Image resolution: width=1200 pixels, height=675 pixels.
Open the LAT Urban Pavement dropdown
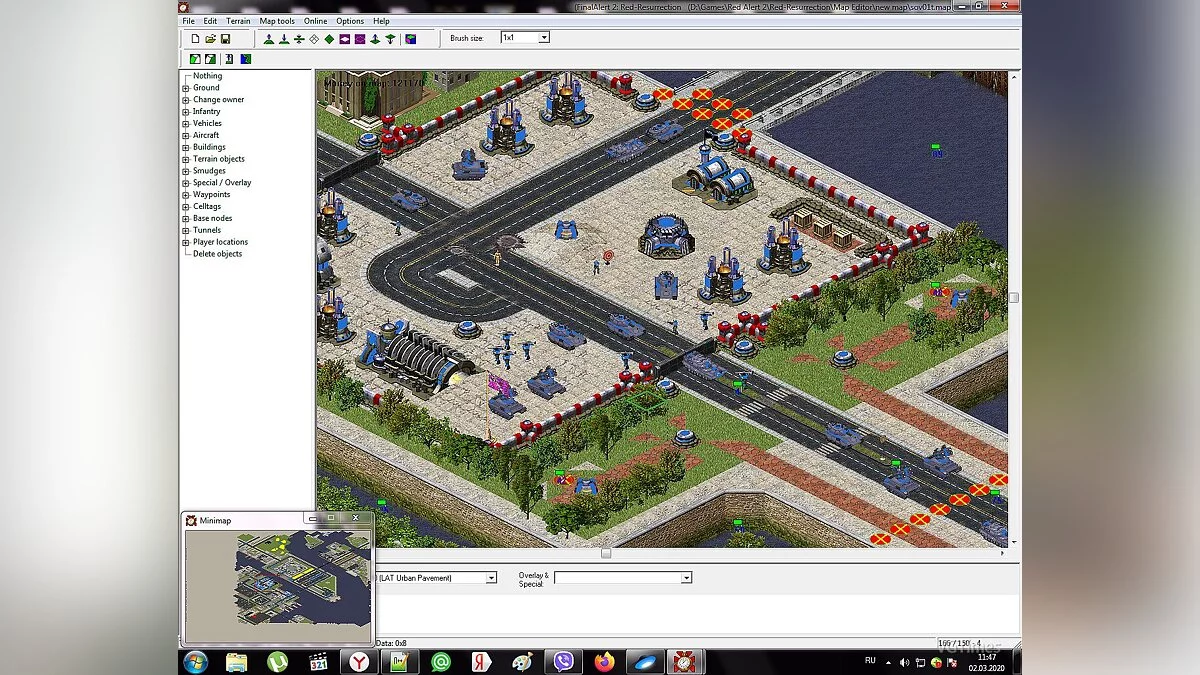coord(489,577)
